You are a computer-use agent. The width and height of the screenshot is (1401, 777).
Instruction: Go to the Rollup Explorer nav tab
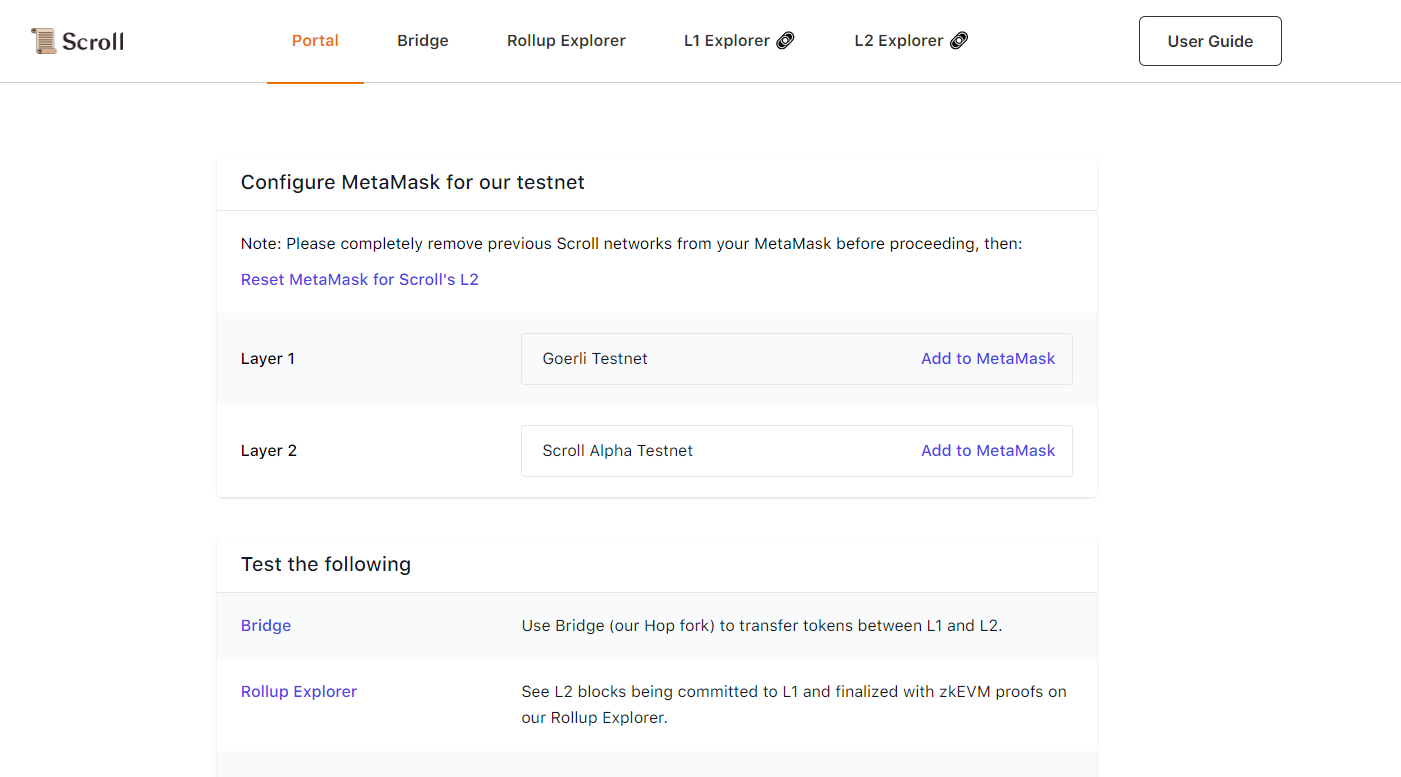pyautogui.click(x=566, y=41)
